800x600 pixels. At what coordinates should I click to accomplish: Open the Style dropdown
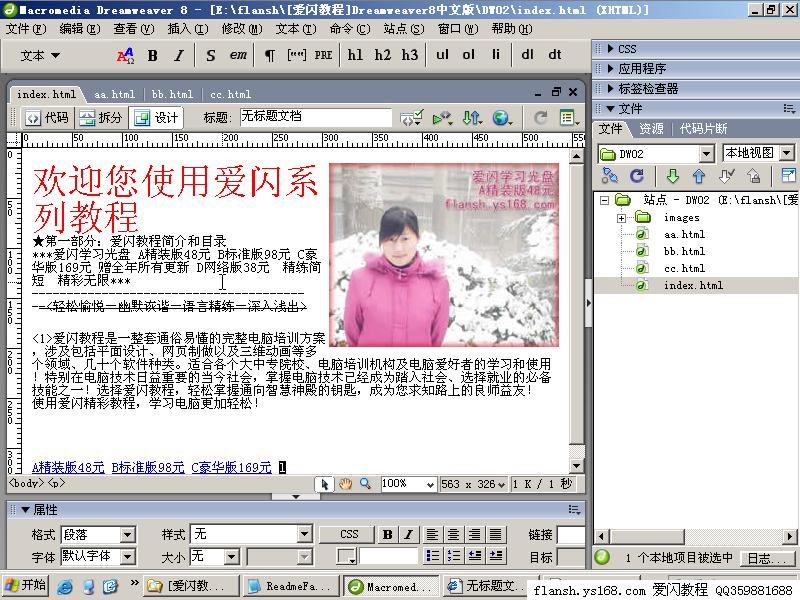305,534
